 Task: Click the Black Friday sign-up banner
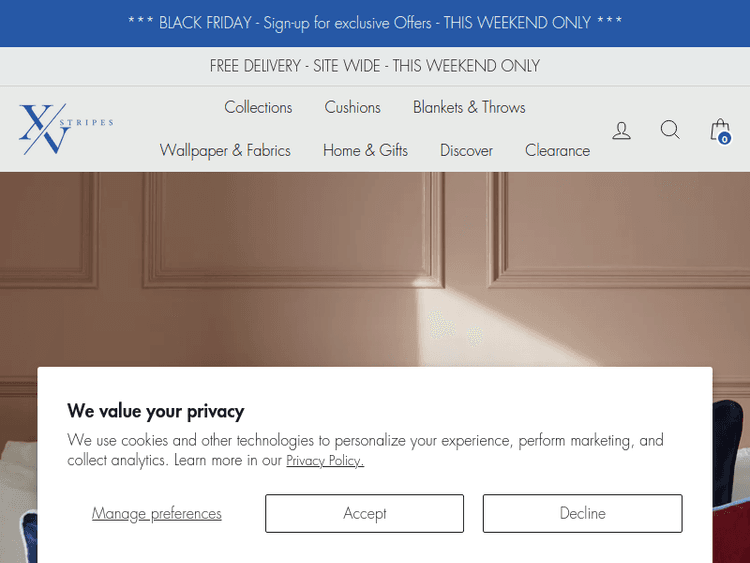(375, 22)
